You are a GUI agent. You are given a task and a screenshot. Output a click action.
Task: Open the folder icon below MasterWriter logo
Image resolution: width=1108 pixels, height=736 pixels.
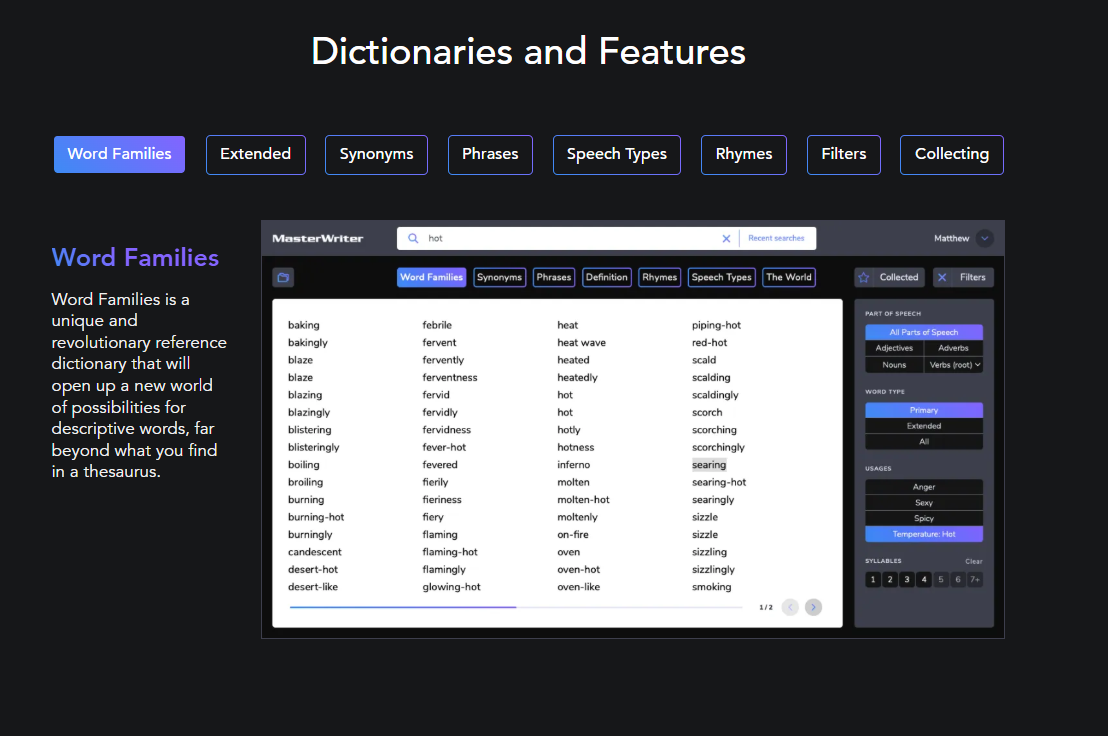tap(283, 278)
